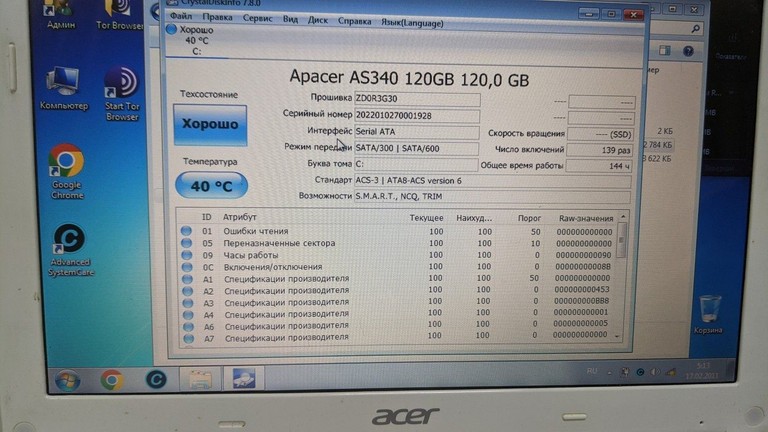The width and height of the screenshot is (768, 432).
Task: Click the Буква тома C: field
Action: pos(416,164)
